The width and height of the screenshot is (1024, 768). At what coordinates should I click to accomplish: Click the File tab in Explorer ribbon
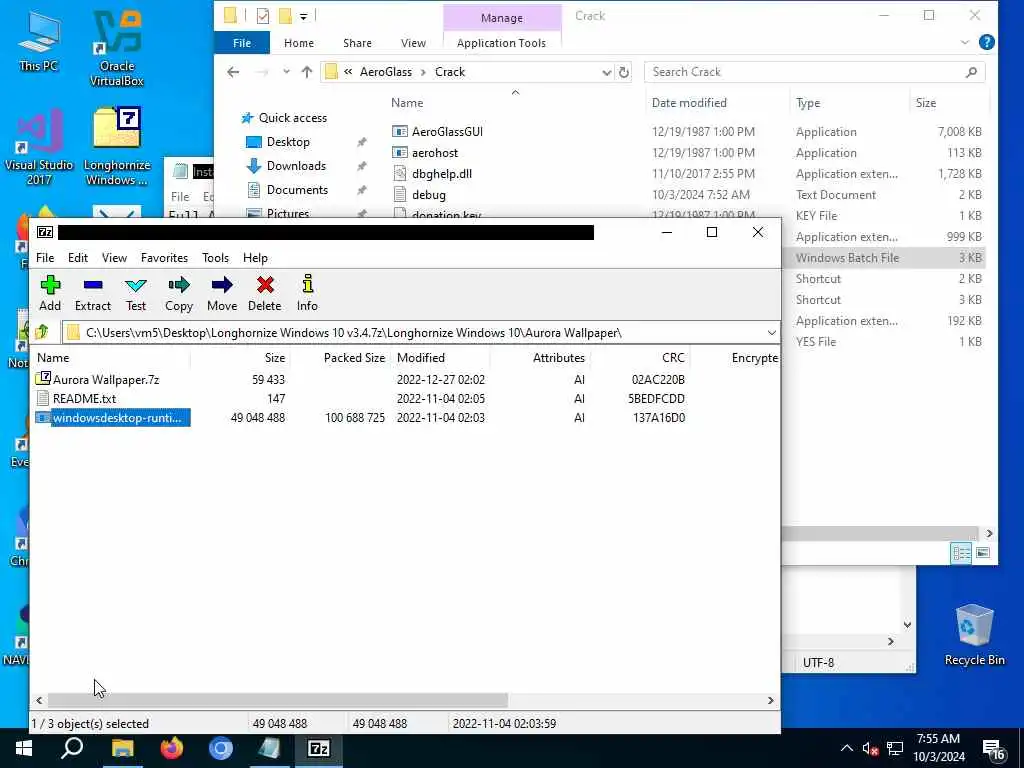[x=242, y=43]
